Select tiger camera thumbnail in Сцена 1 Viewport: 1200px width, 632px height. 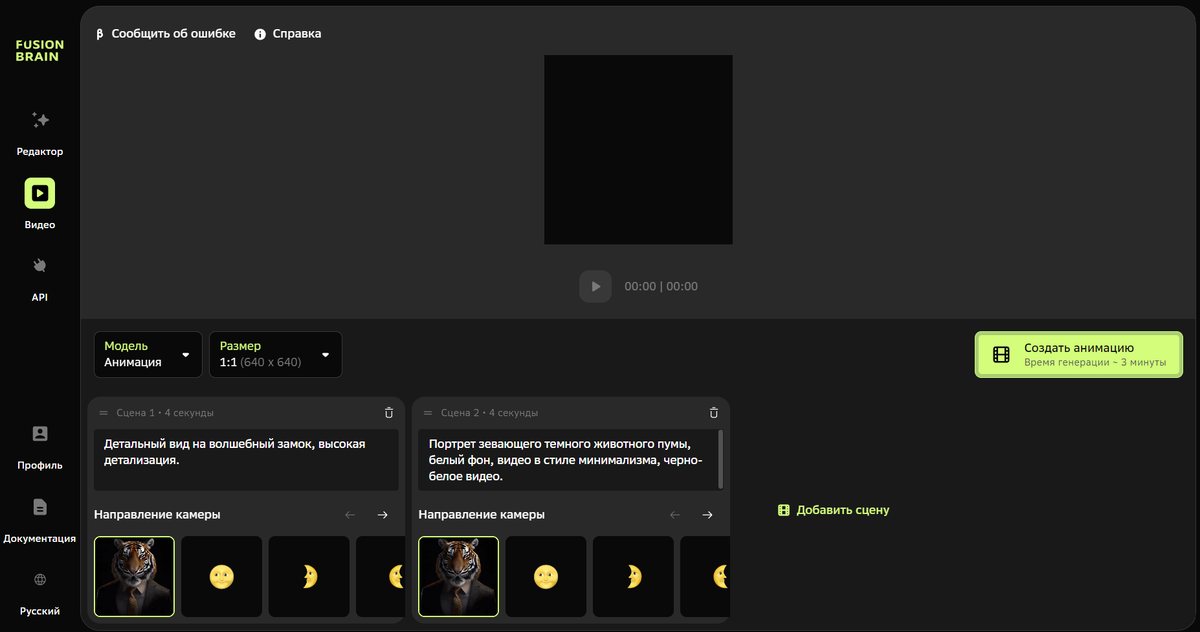pos(134,576)
